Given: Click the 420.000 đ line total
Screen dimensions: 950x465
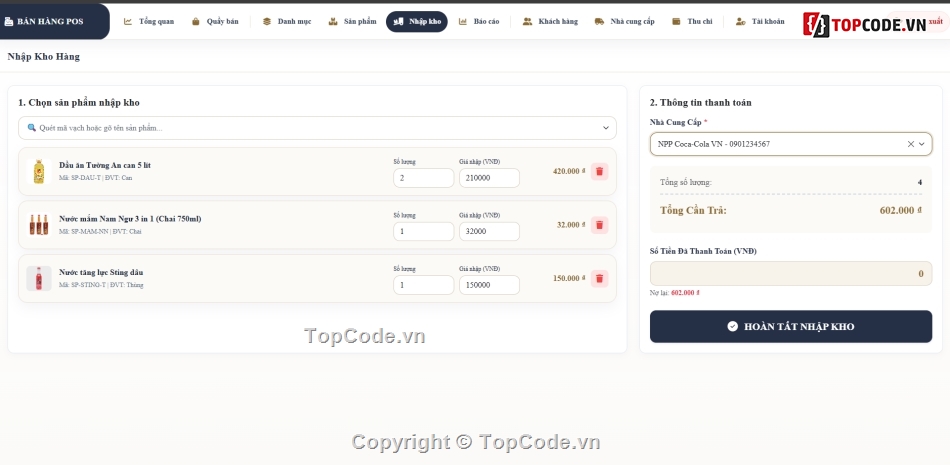Looking at the screenshot, I should pyautogui.click(x=569, y=172).
